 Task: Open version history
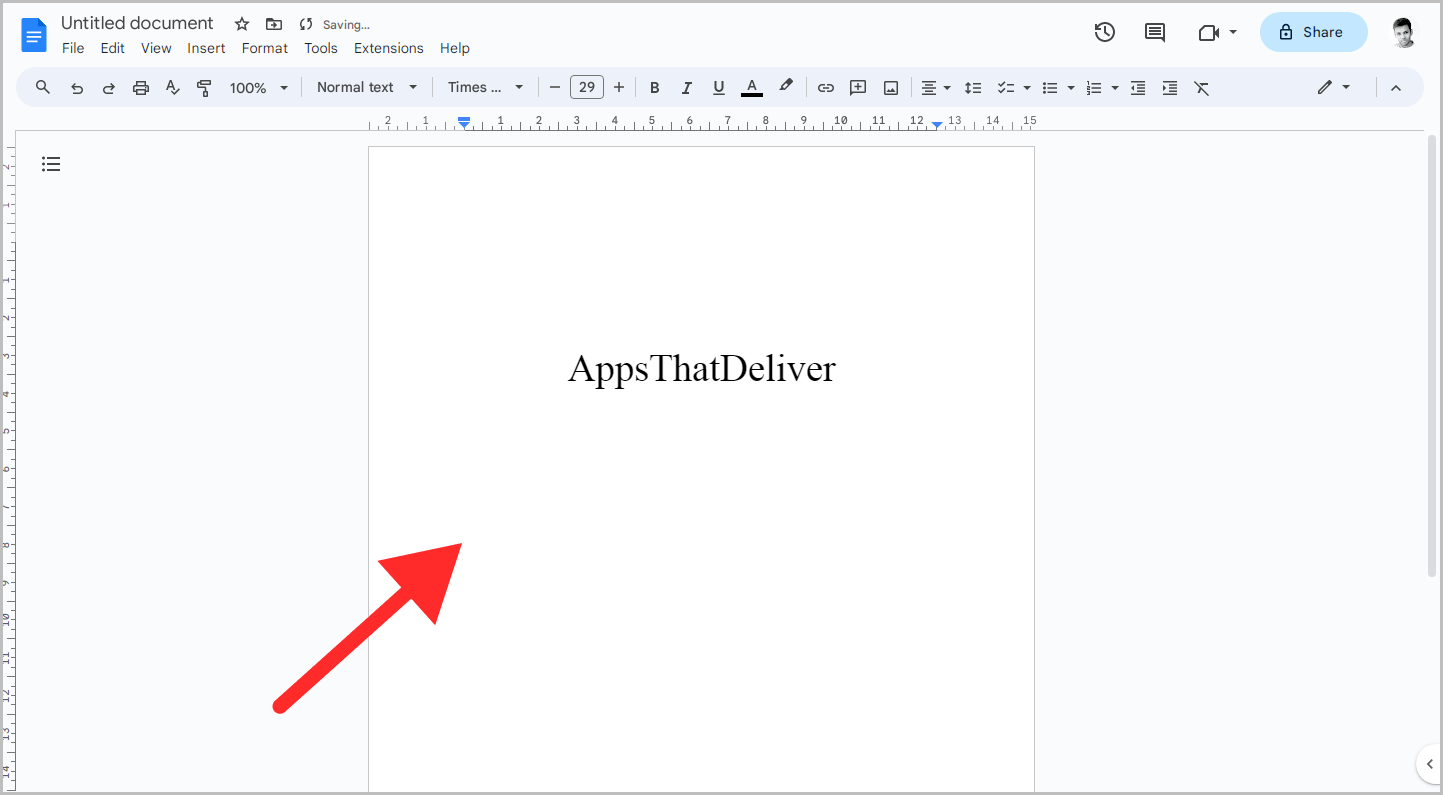coord(1104,32)
